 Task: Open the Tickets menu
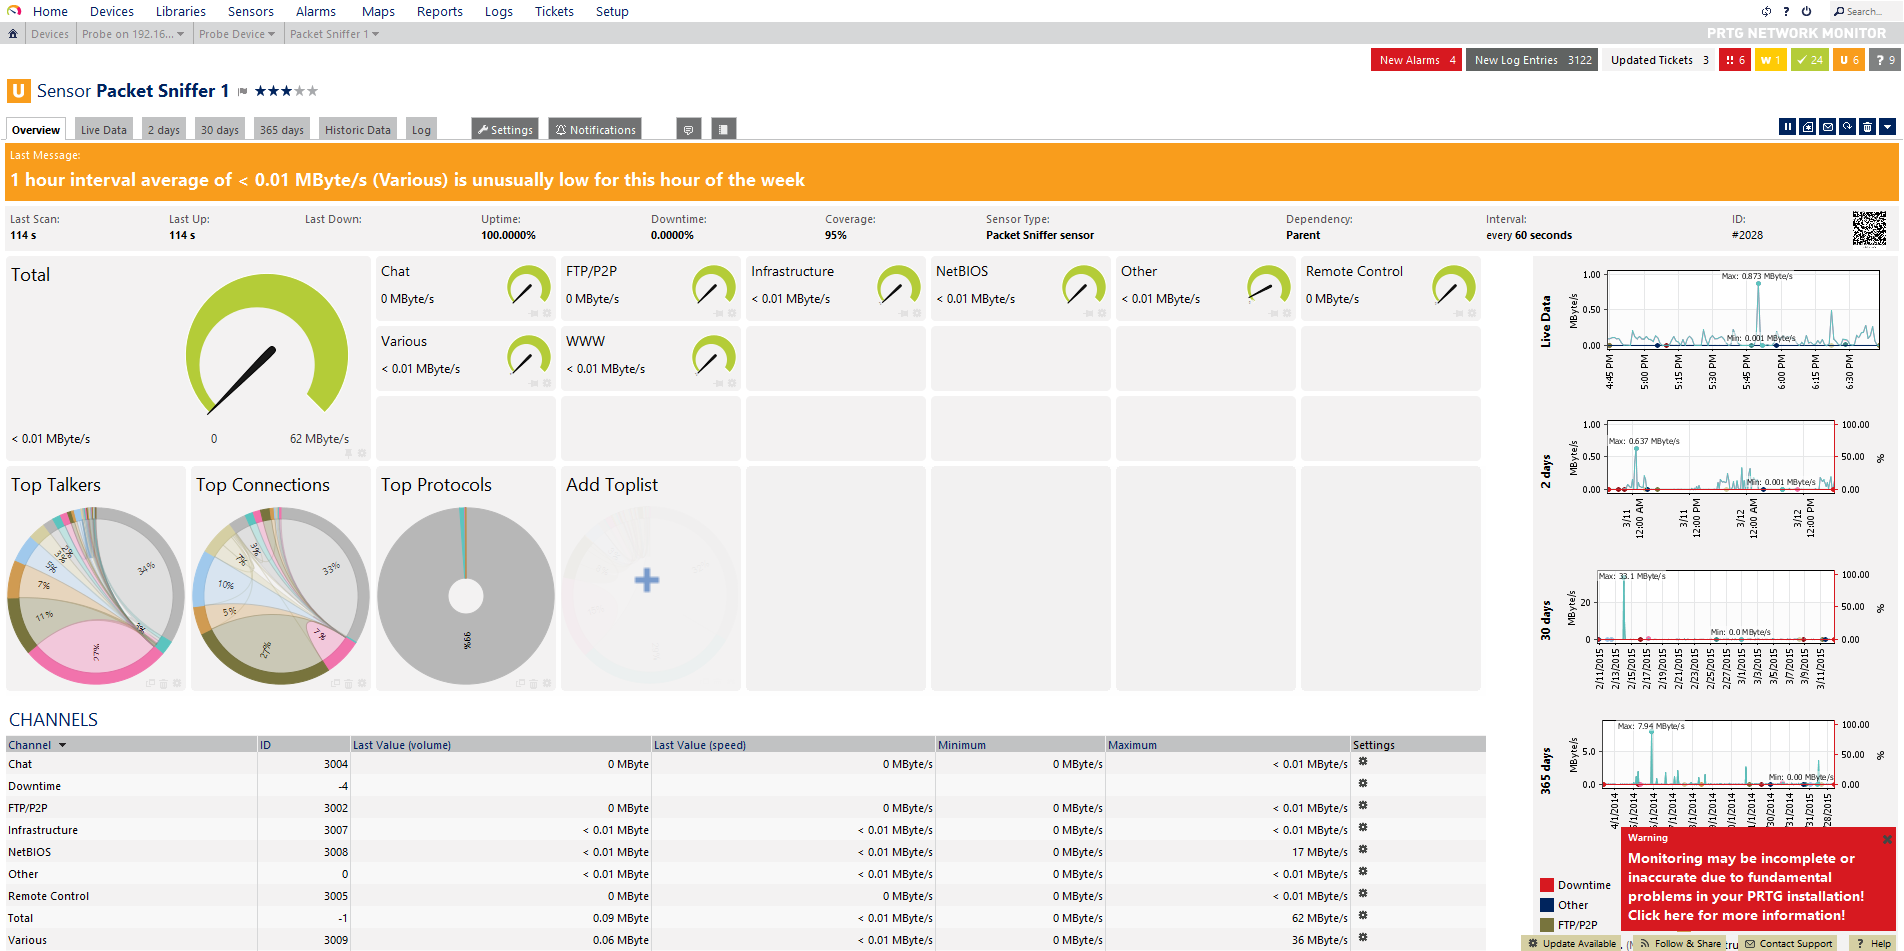[554, 11]
